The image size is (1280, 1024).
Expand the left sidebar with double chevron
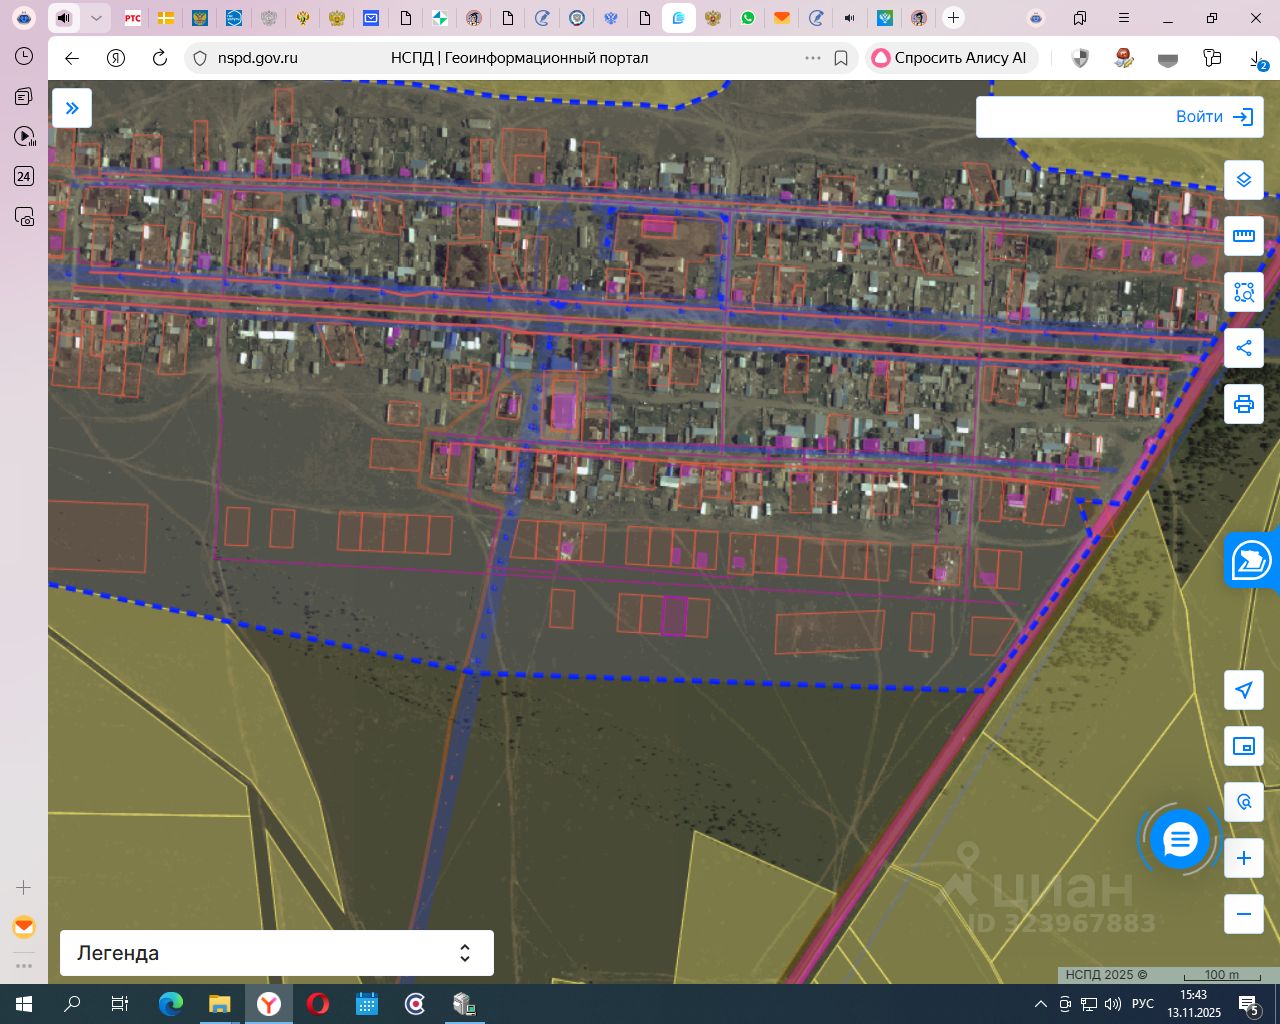pos(72,108)
